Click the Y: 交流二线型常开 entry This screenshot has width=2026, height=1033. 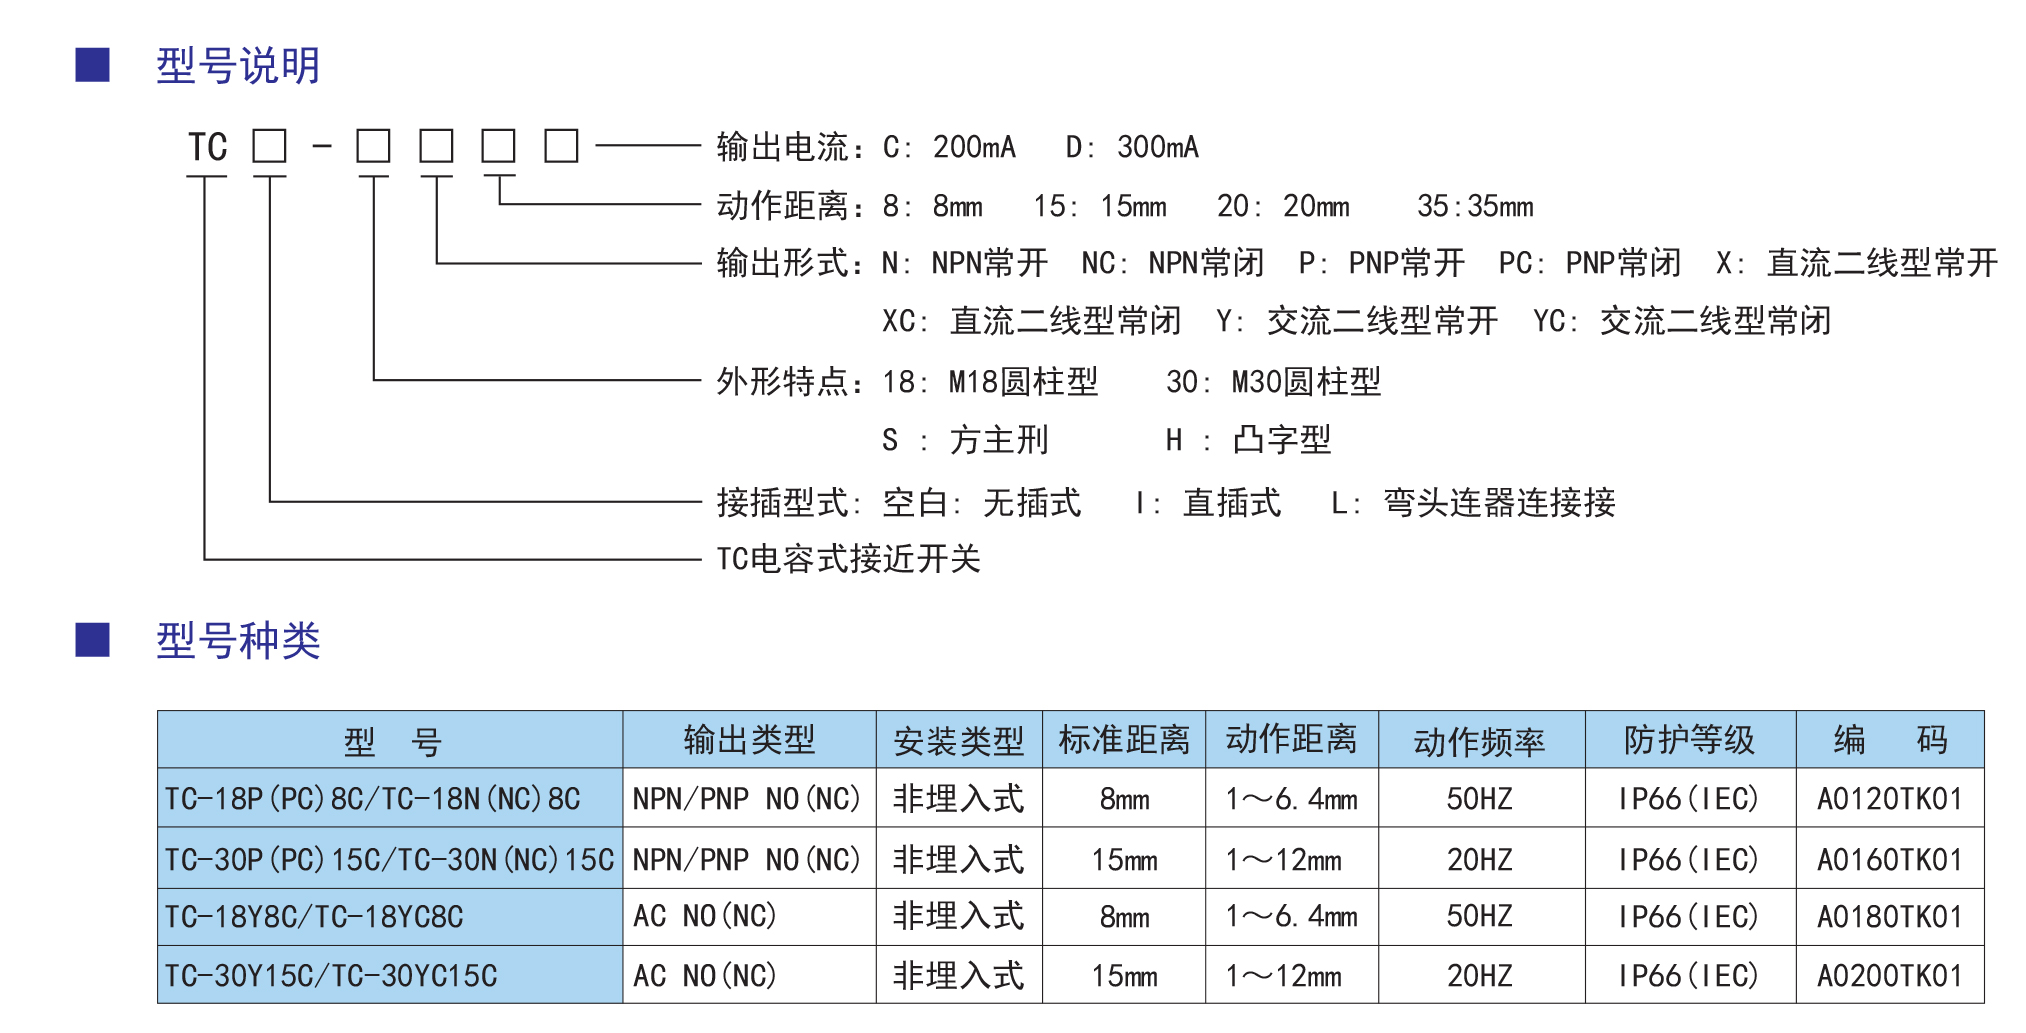click(x=1357, y=322)
